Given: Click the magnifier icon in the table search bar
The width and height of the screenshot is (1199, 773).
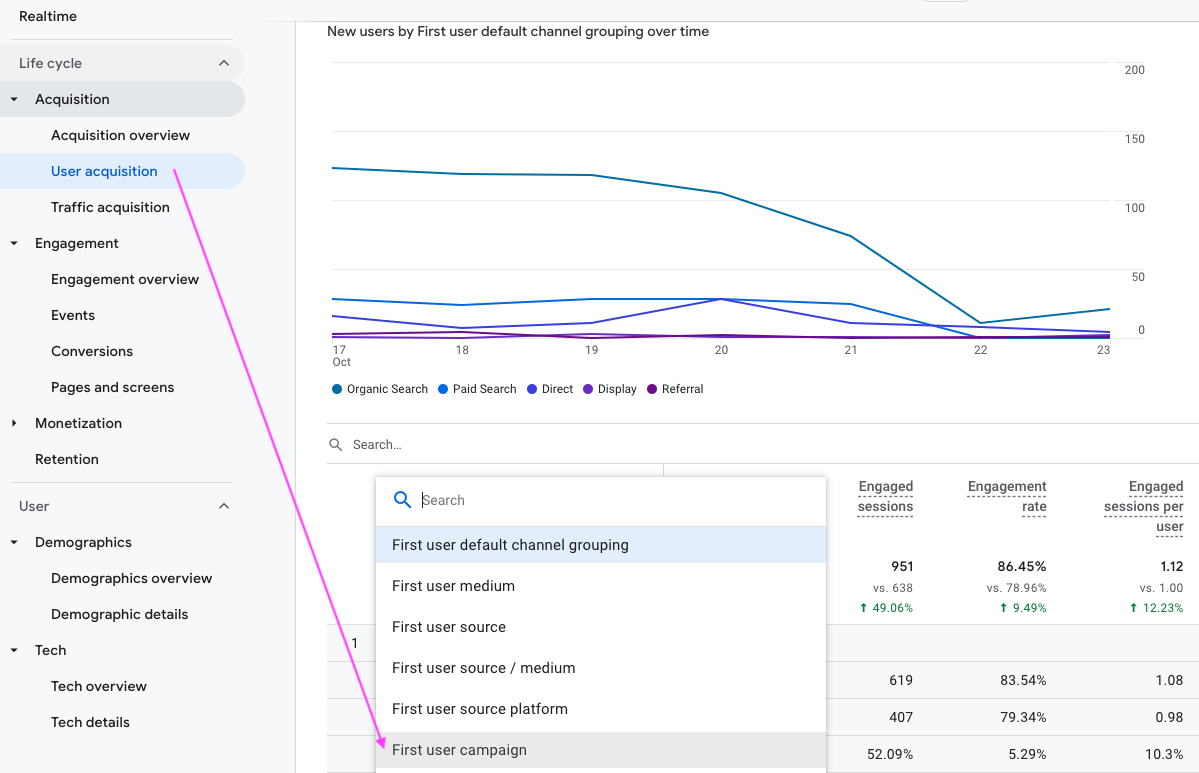Looking at the screenshot, I should point(333,444).
